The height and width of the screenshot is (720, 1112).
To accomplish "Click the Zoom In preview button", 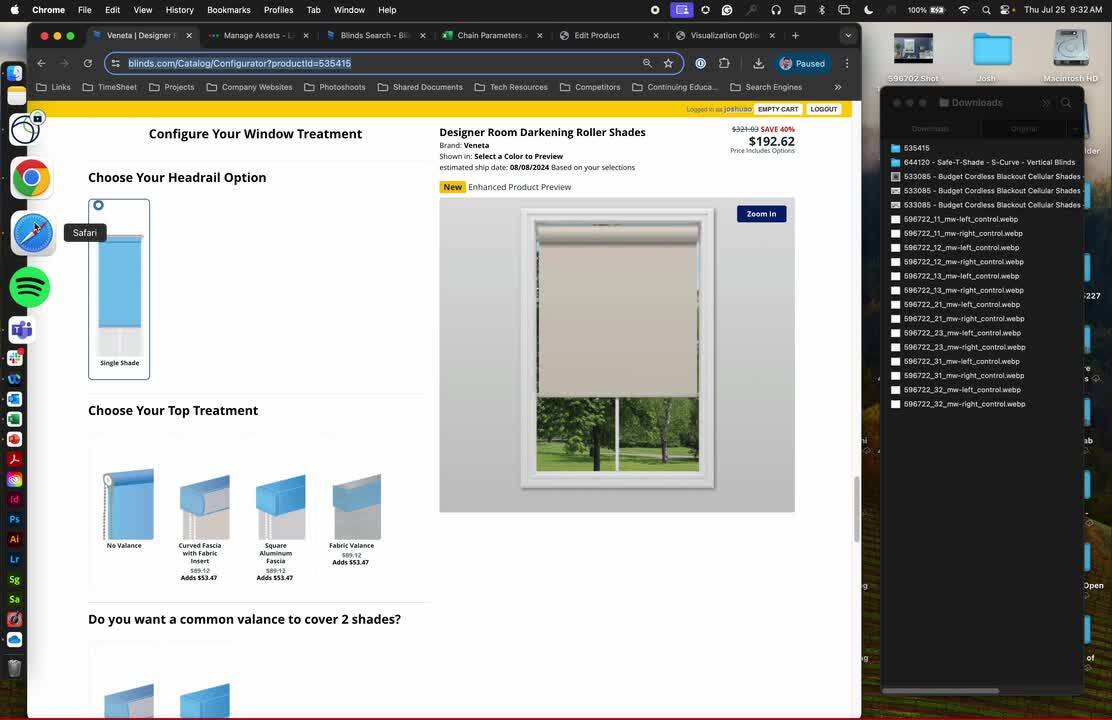I will pyautogui.click(x=761, y=214).
